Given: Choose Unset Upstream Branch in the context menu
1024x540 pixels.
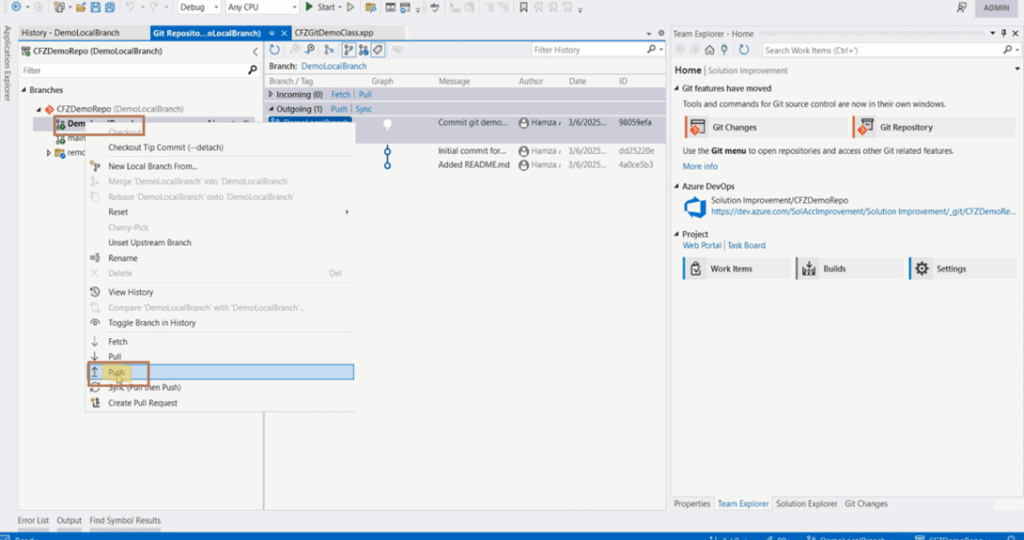Looking at the screenshot, I should [221, 242].
